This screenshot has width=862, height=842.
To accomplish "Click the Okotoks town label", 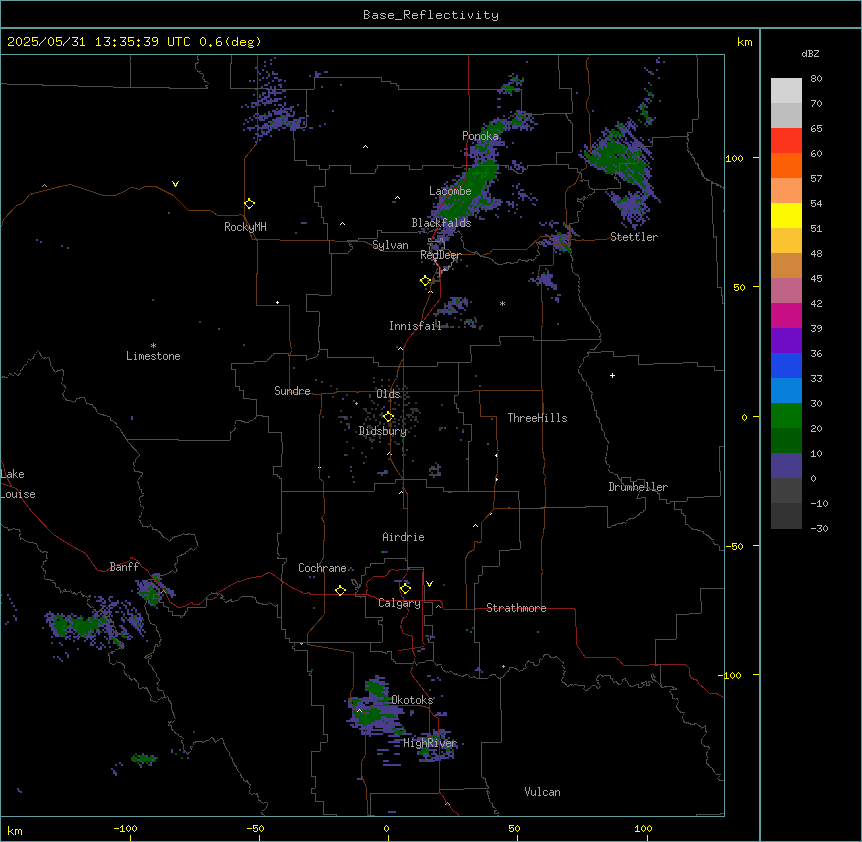I will (412, 700).
